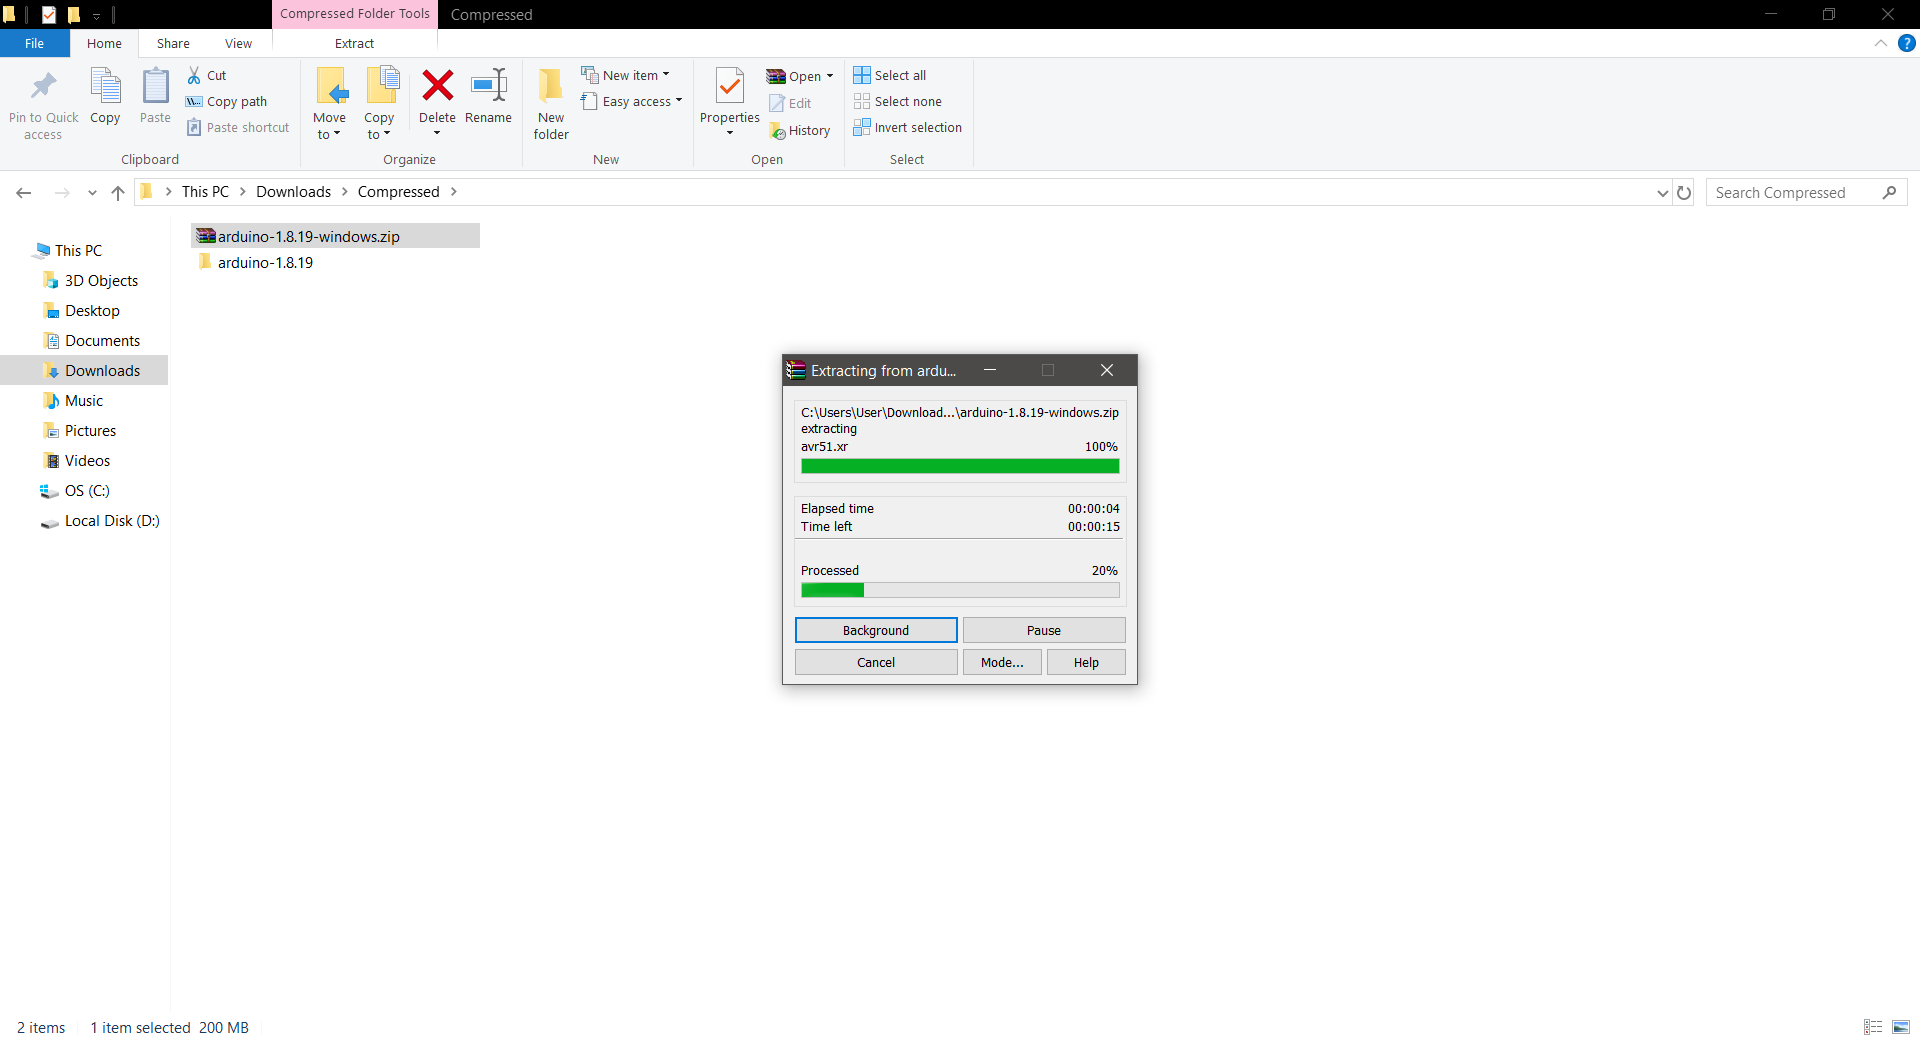Click Background button in extraction dialog
Screen dimensions: 1920x1042
pyautogui.click(x=876, y=630)
